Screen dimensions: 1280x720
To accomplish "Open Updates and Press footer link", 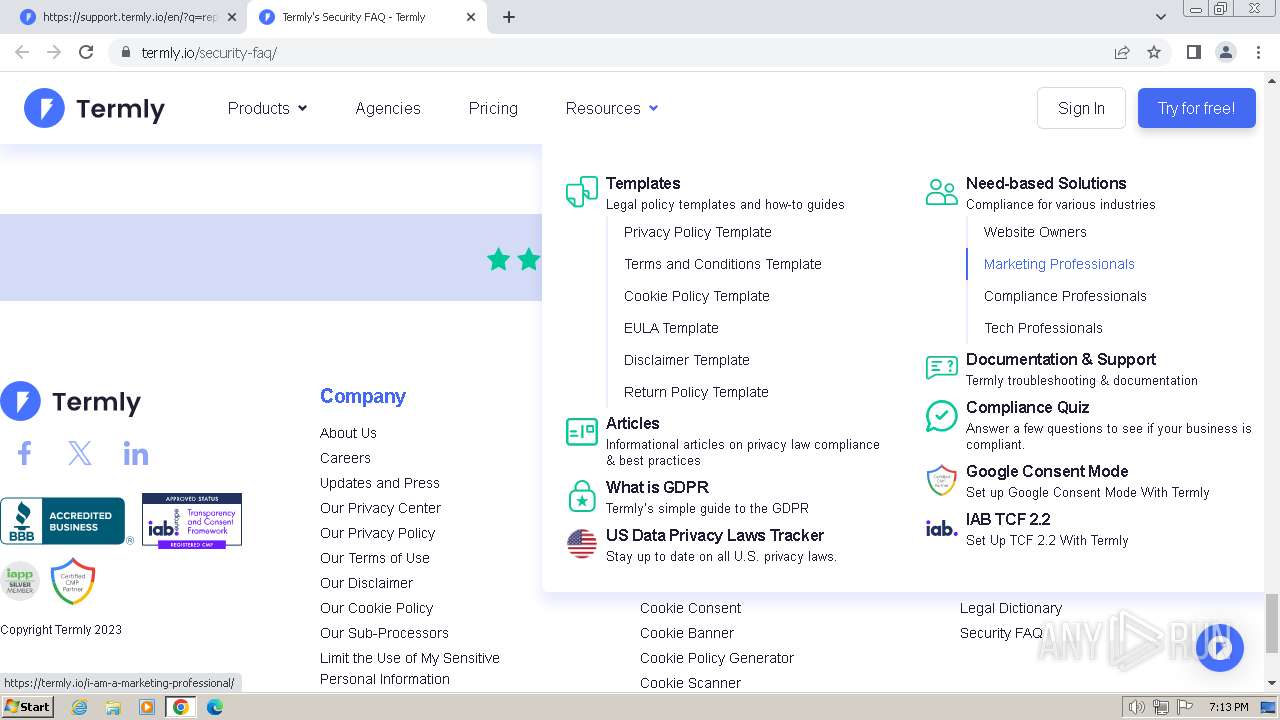I will (380, 483).
